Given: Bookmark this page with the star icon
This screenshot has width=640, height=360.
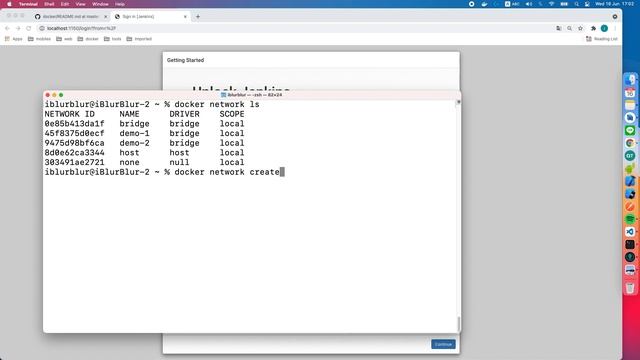Looking at the screenshot, I should click(580, 28).
